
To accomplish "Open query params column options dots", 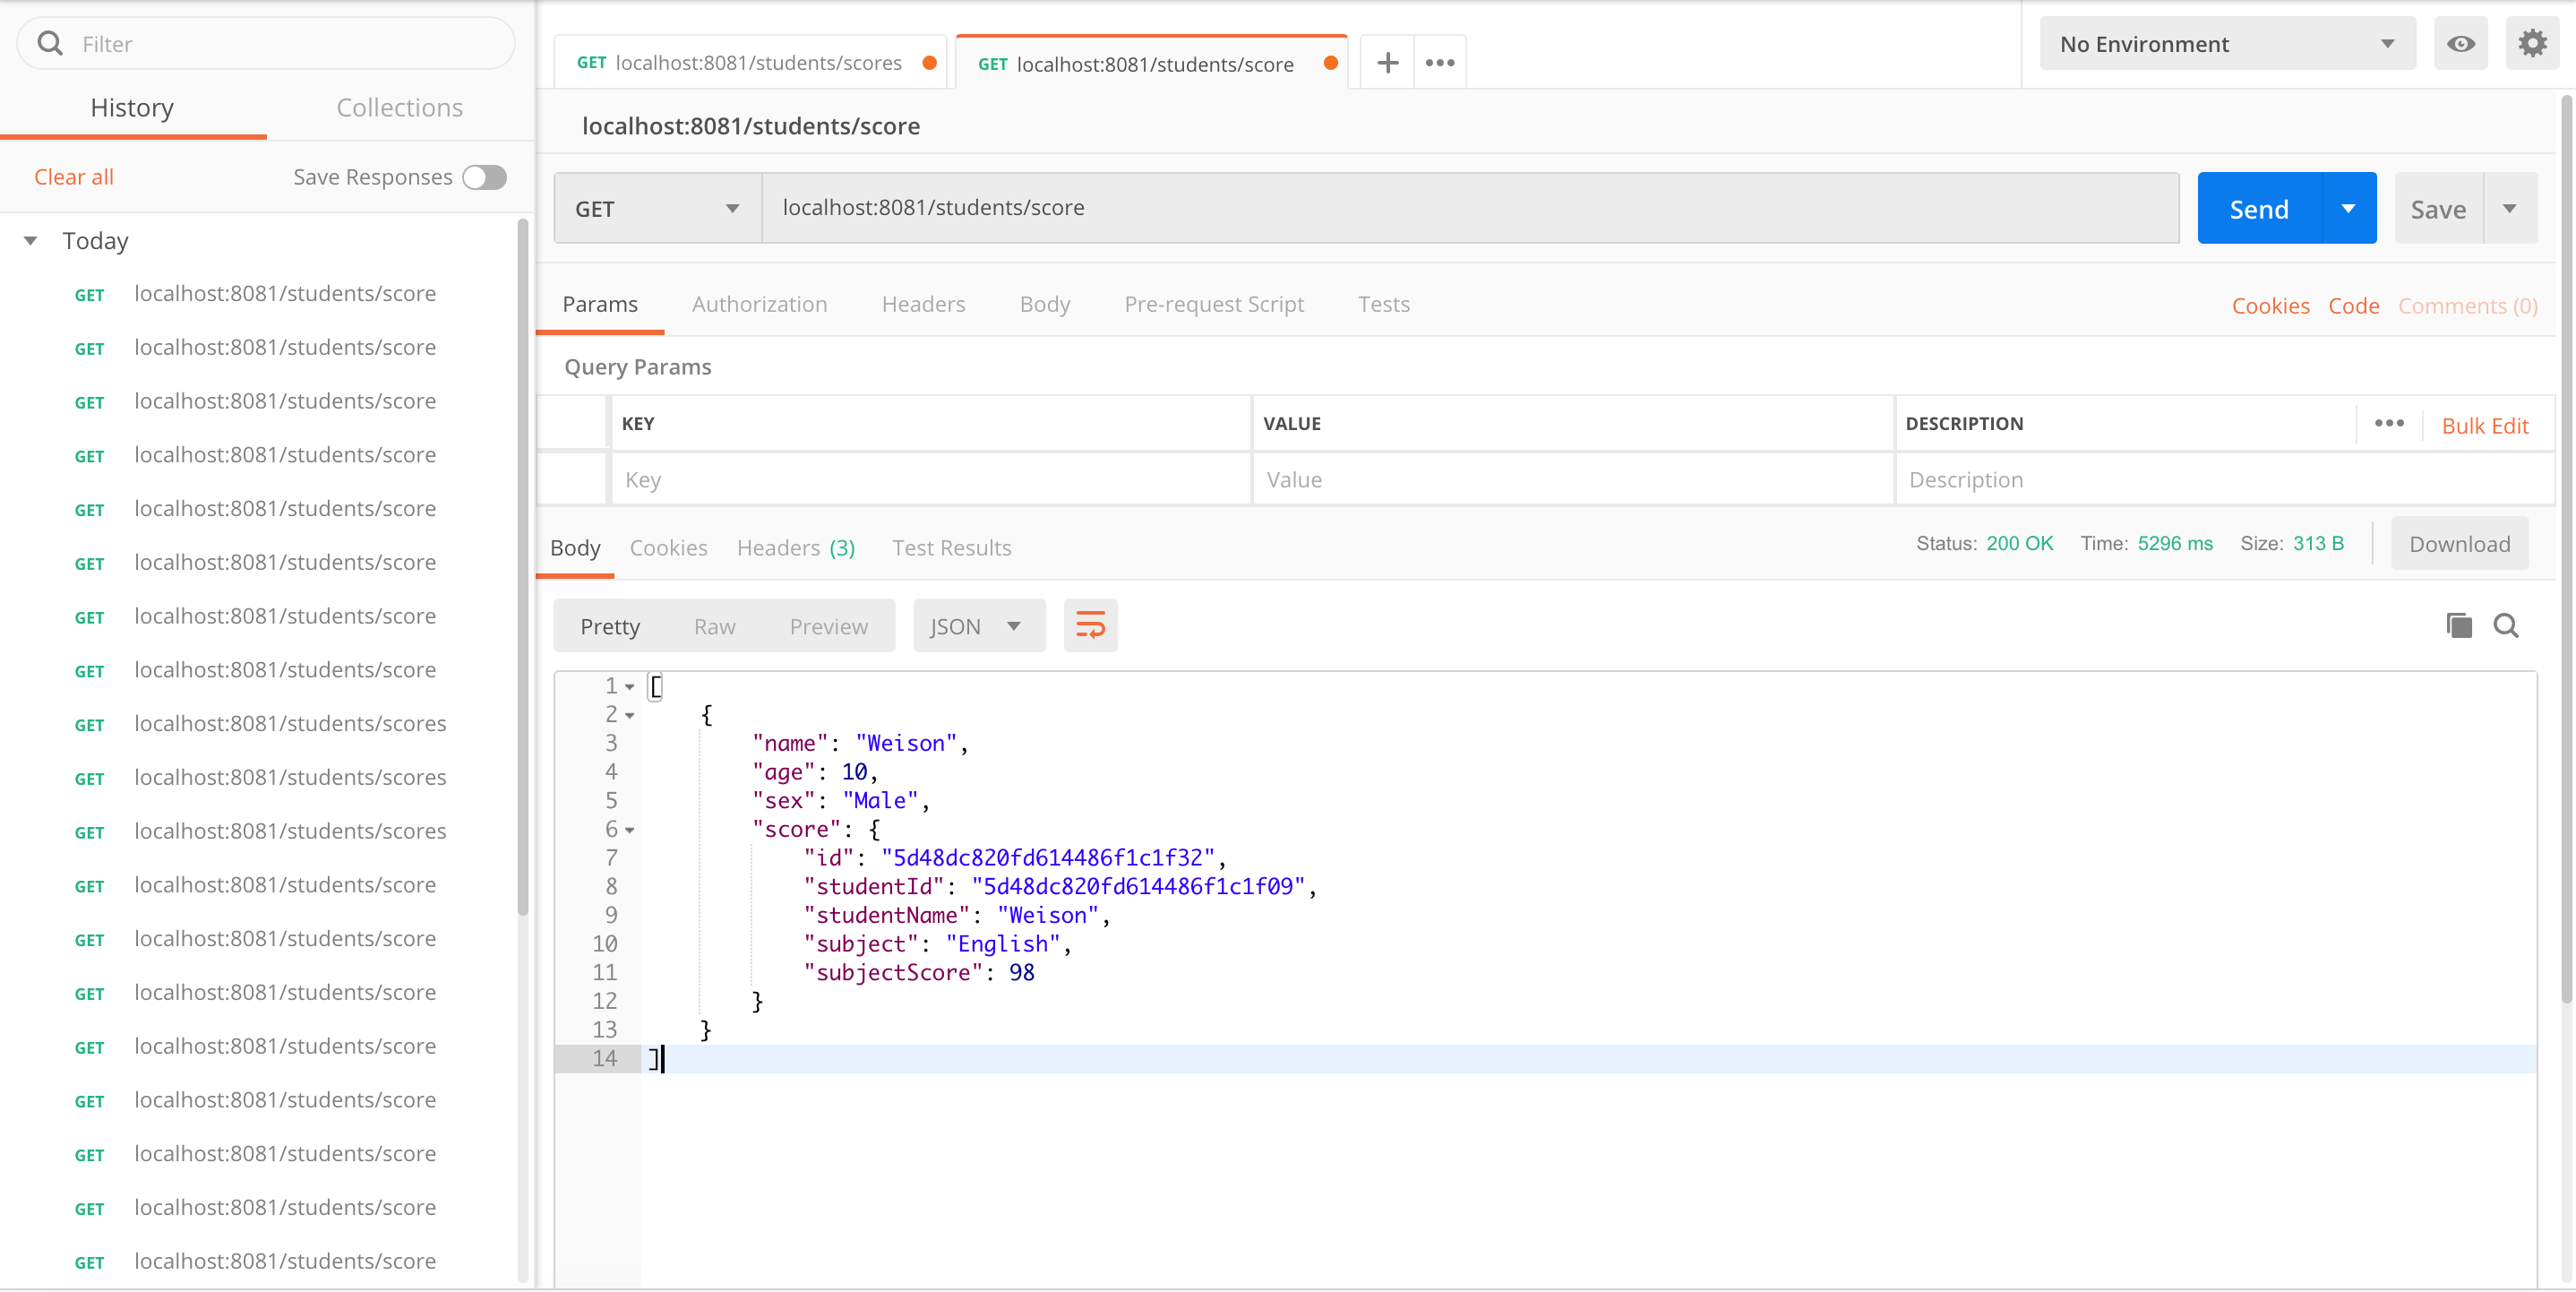I will click(x=2388, y=424).
